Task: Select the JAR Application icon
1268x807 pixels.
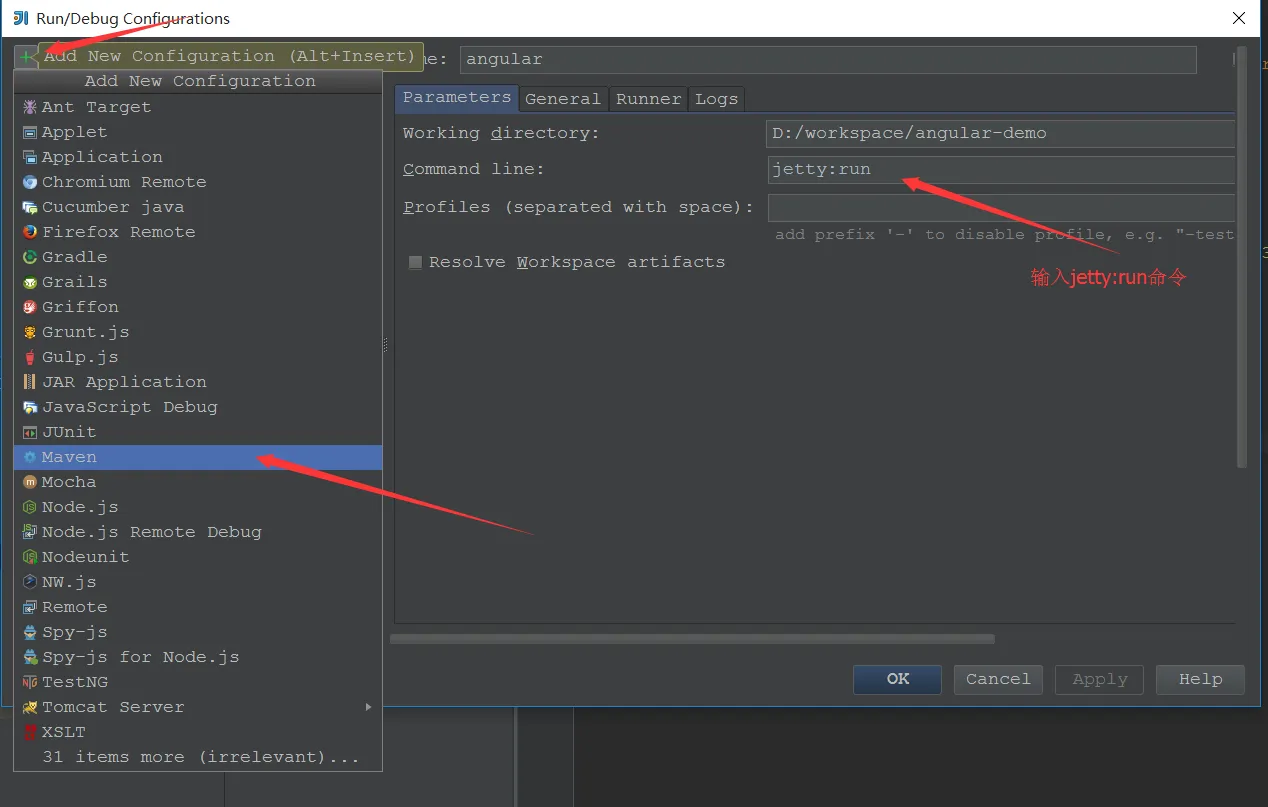Action: [x=31, y=382]
